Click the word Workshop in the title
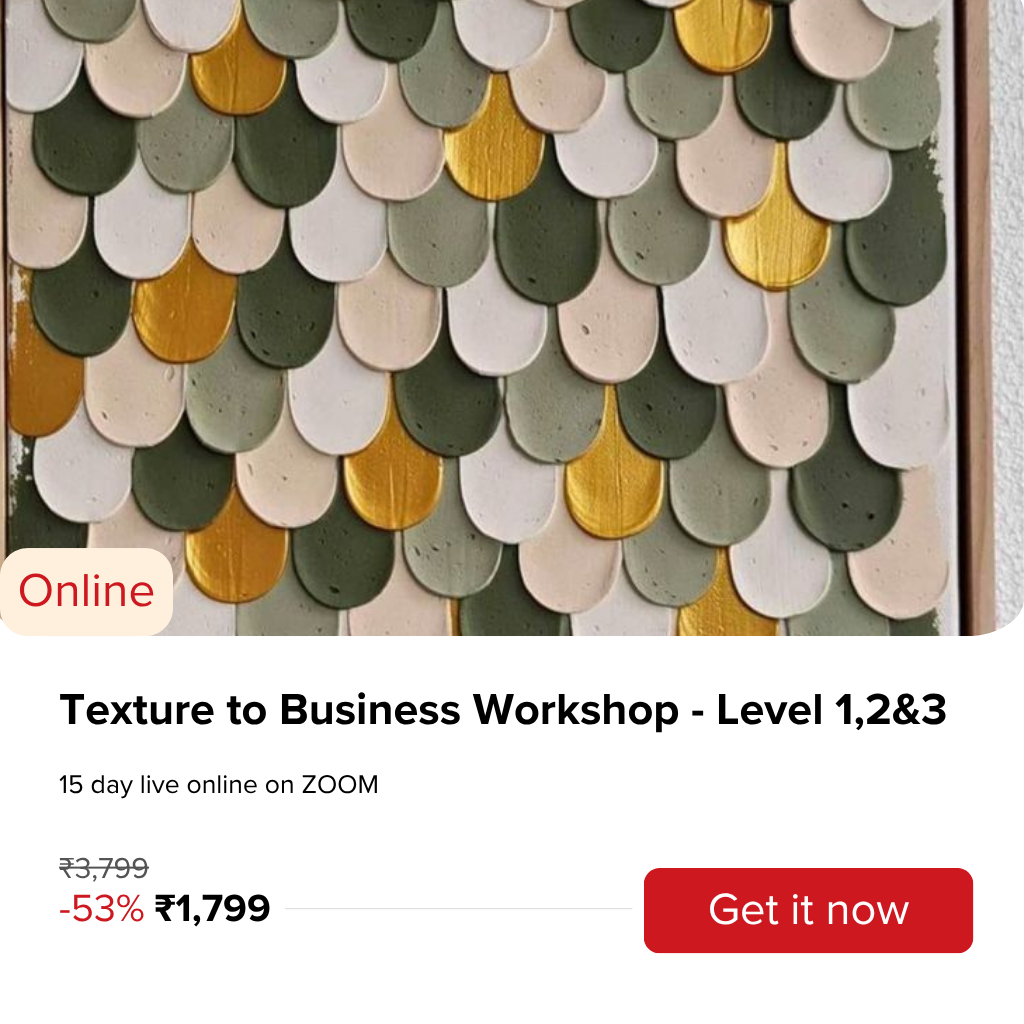Viewport: 1024px width, 1024px height. click(x=576, y=710)
